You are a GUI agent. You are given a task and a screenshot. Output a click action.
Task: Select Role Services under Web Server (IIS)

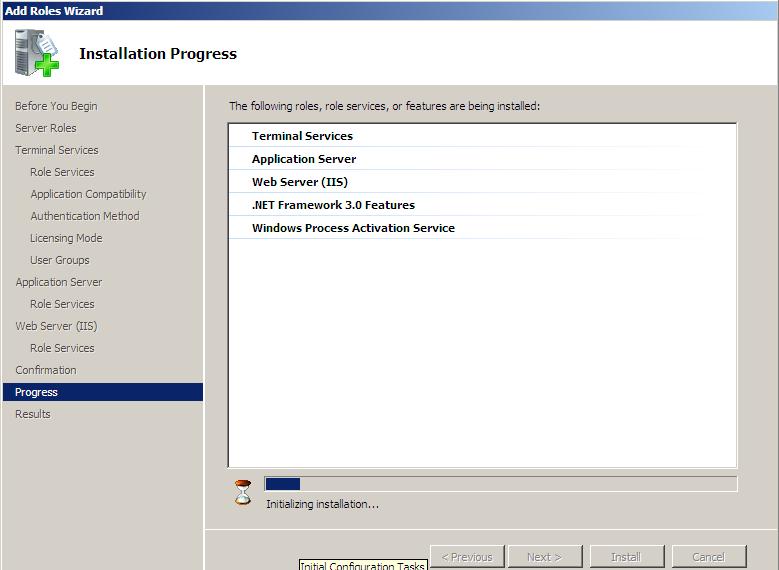pos(62,347)
